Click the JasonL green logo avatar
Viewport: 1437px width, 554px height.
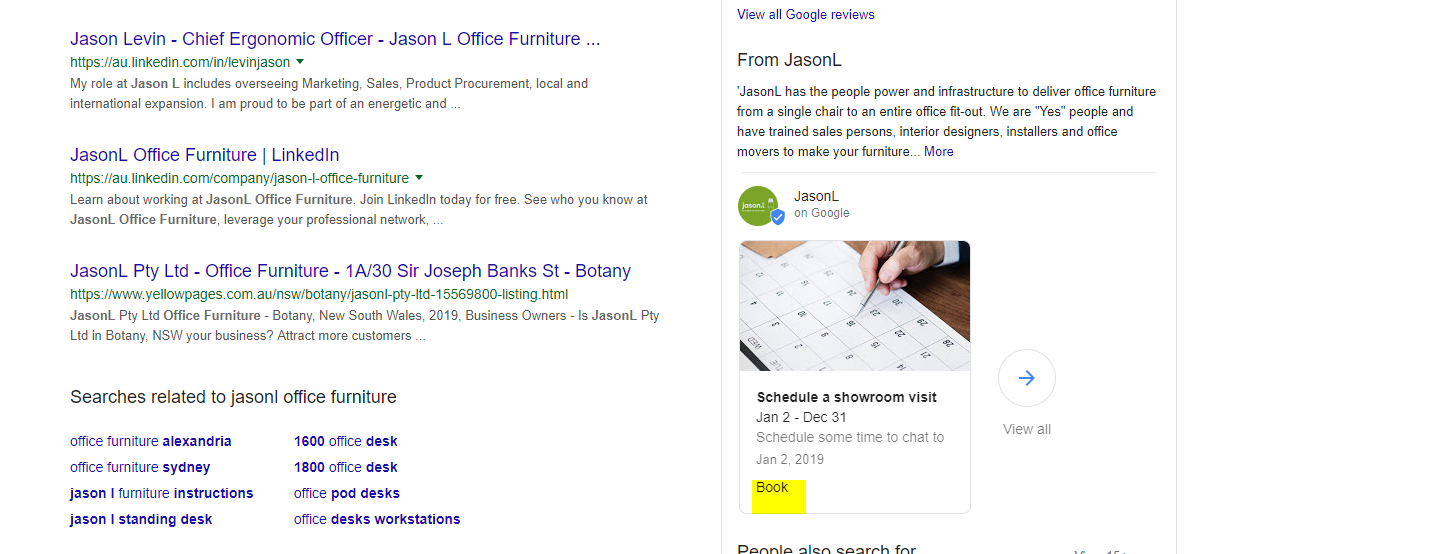(x=758, y=206)
